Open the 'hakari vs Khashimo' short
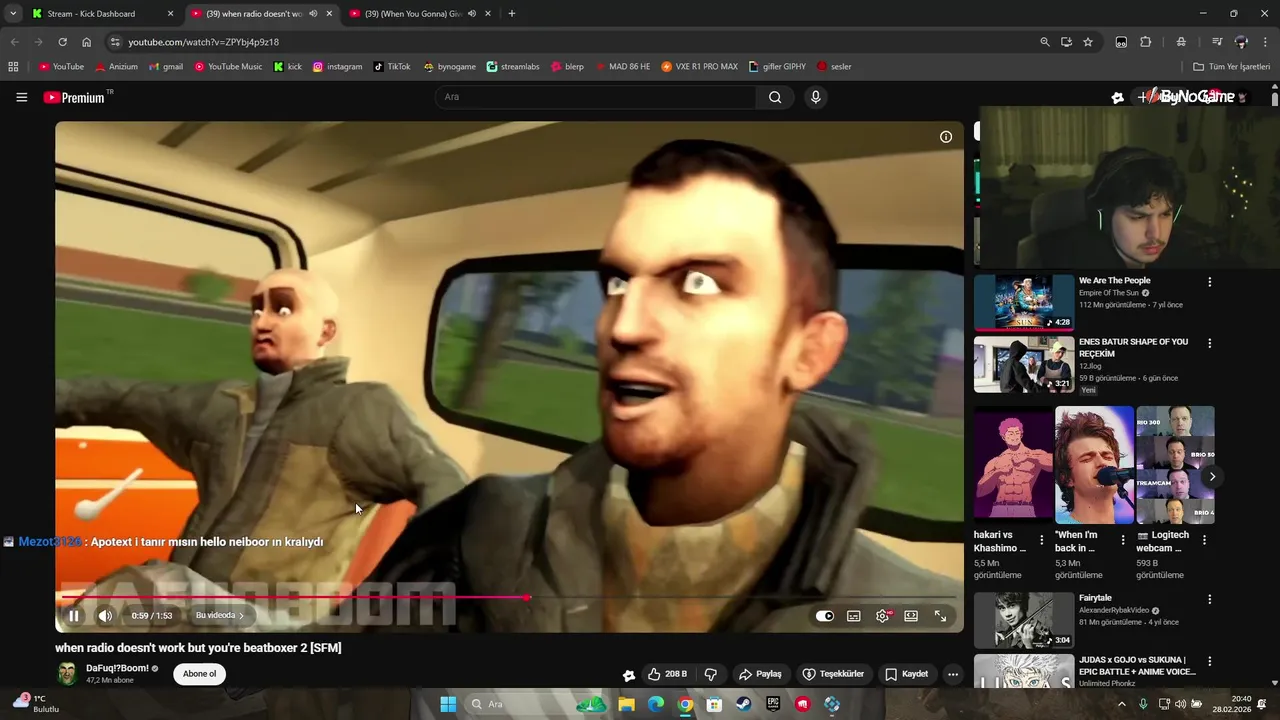 tap(1013, 465)
